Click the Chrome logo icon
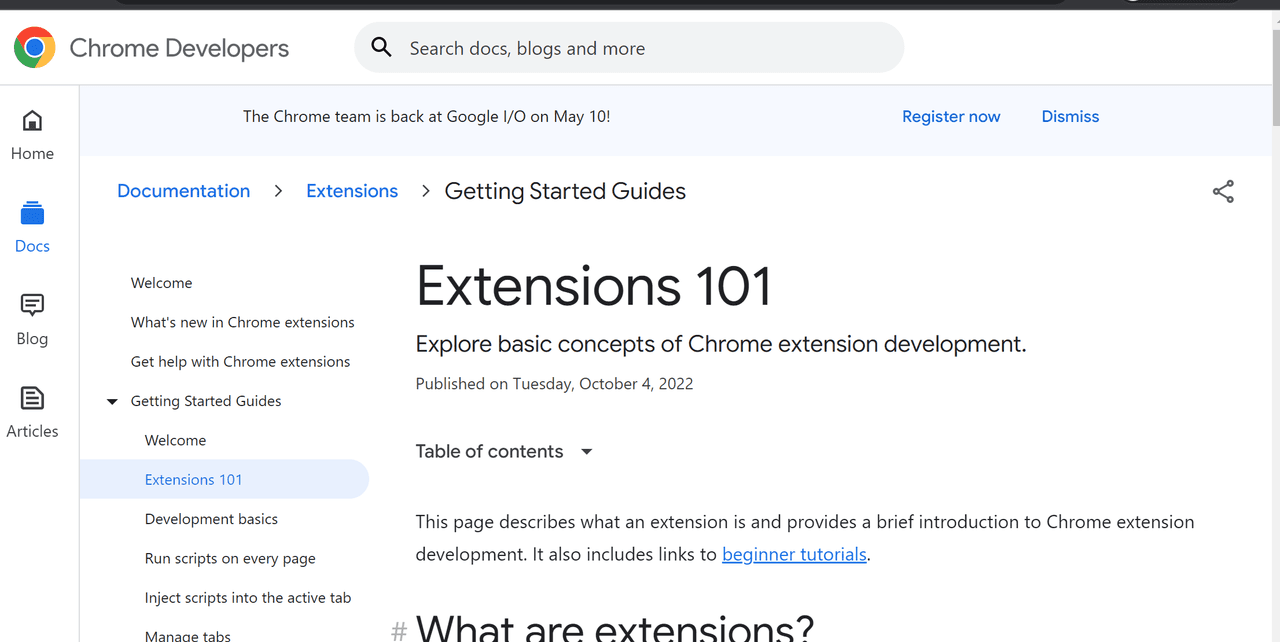 click(x=35, y=47)
